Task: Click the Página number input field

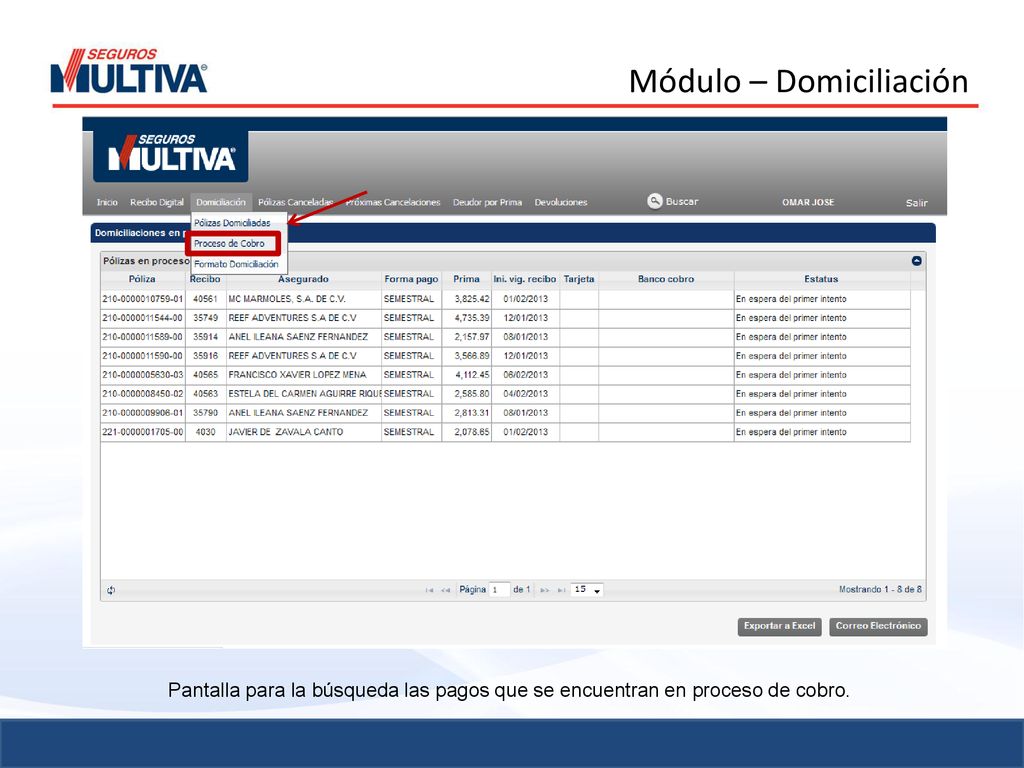Action: point(500,590)
